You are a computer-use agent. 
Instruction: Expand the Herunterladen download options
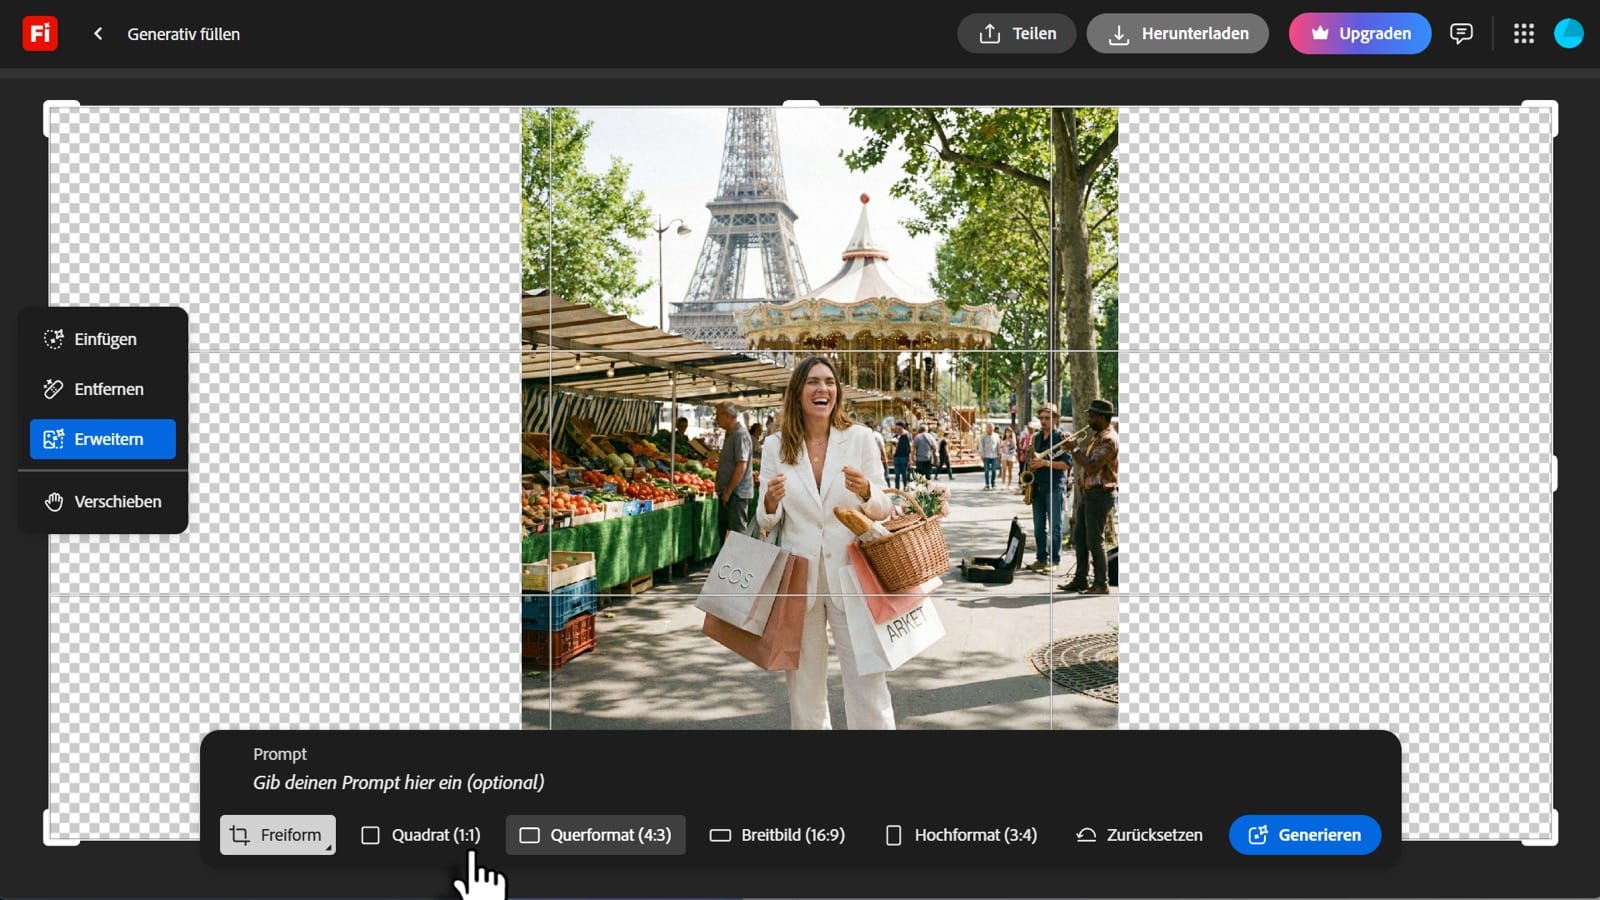tap(1178, 33)
